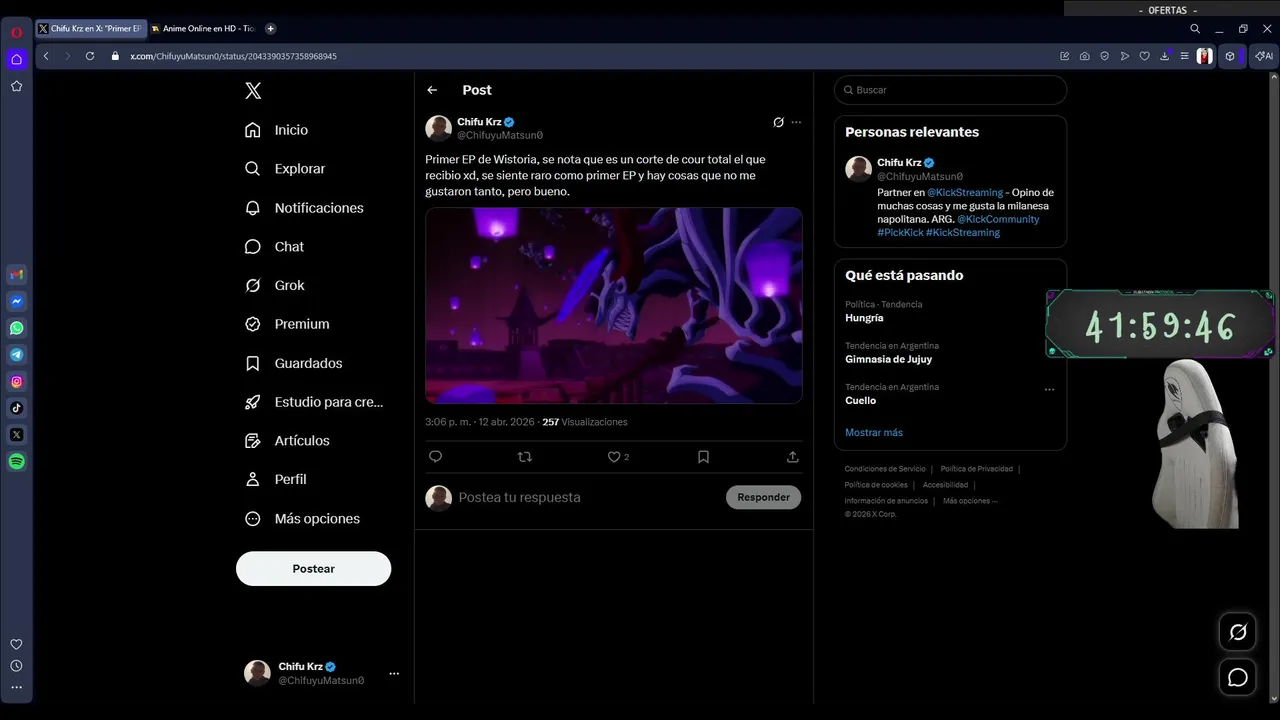Viewport: 1280px width, 720px height.
Task: Click the Buscar search box
Action: [x=950, y=90]
